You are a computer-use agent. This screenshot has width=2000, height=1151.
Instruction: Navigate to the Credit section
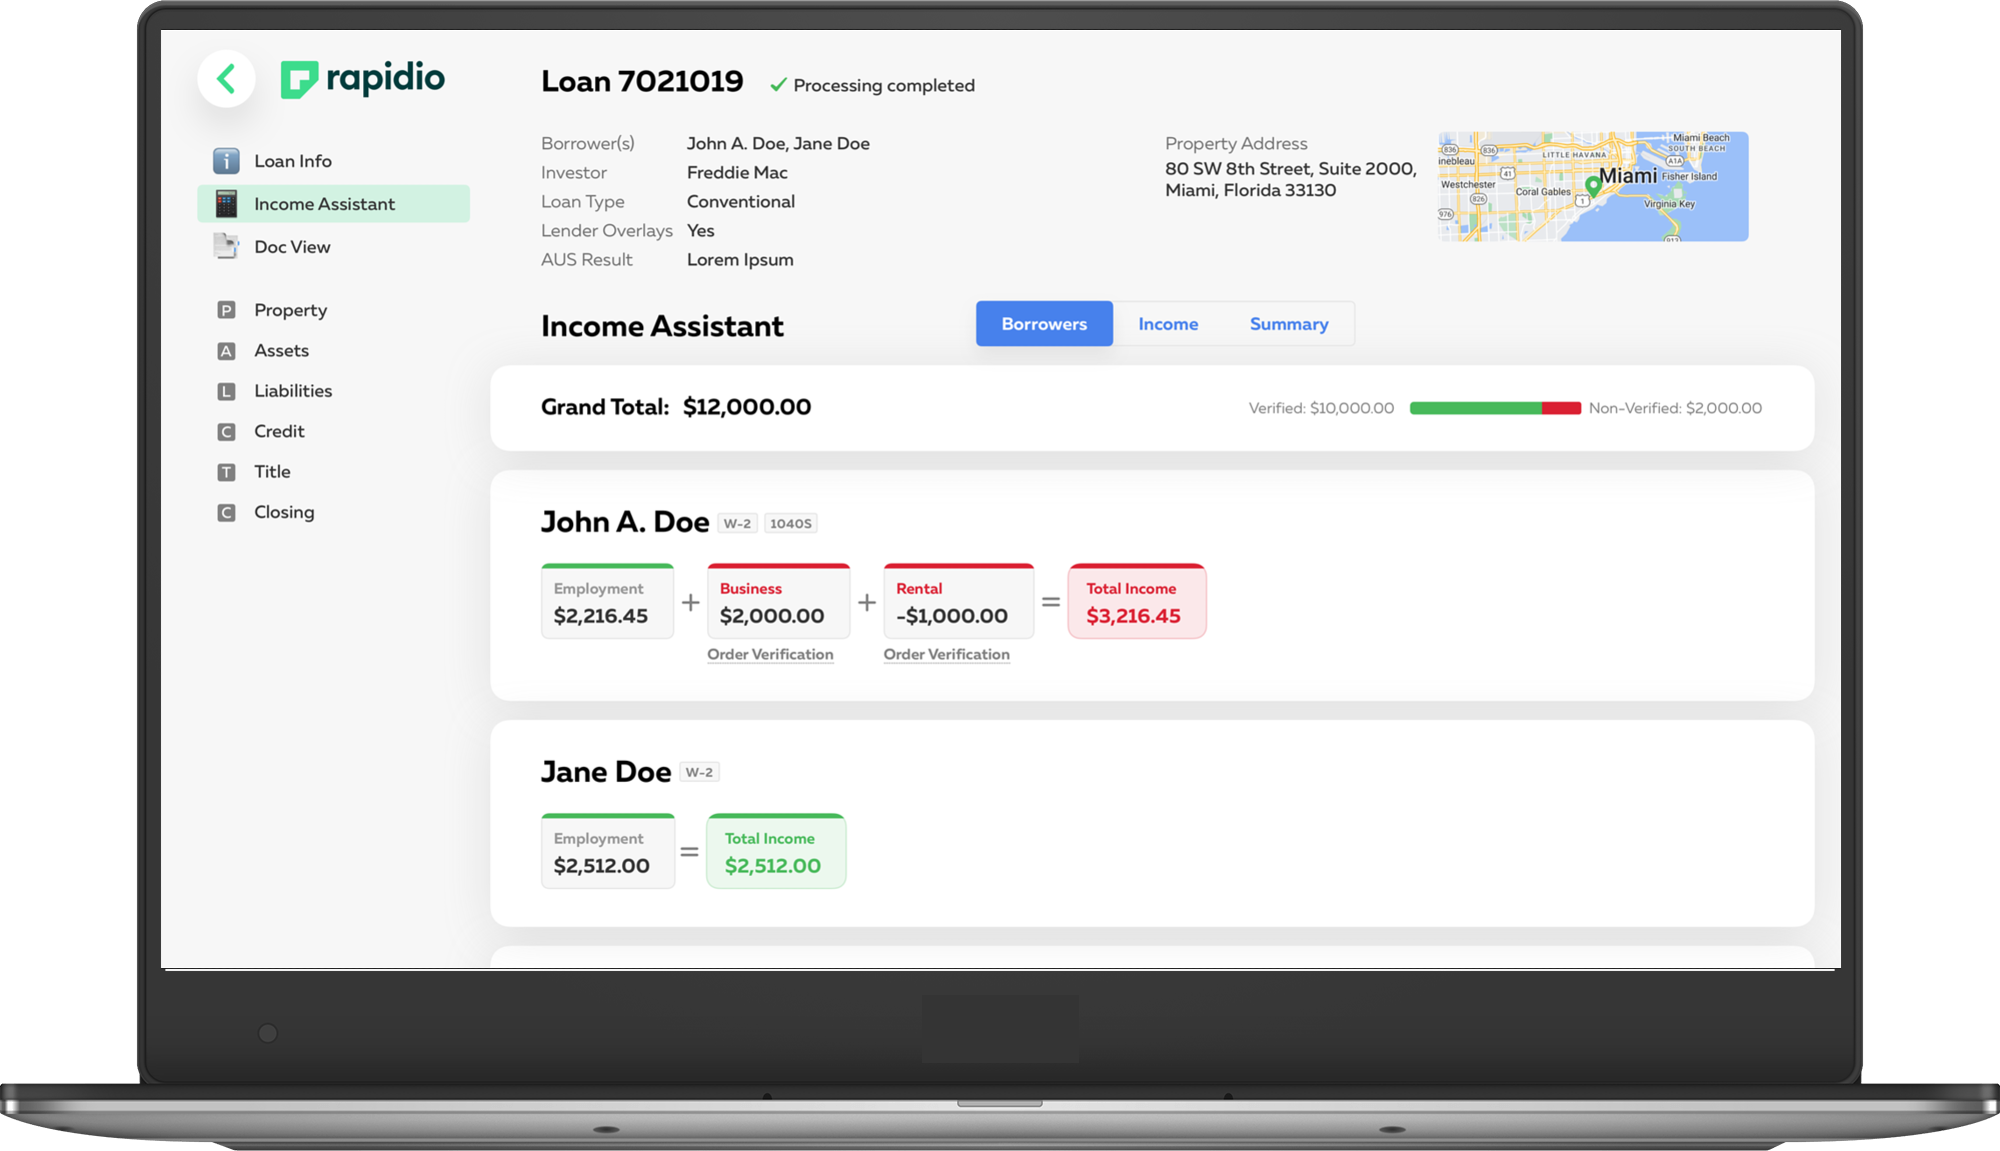(278, 431)
